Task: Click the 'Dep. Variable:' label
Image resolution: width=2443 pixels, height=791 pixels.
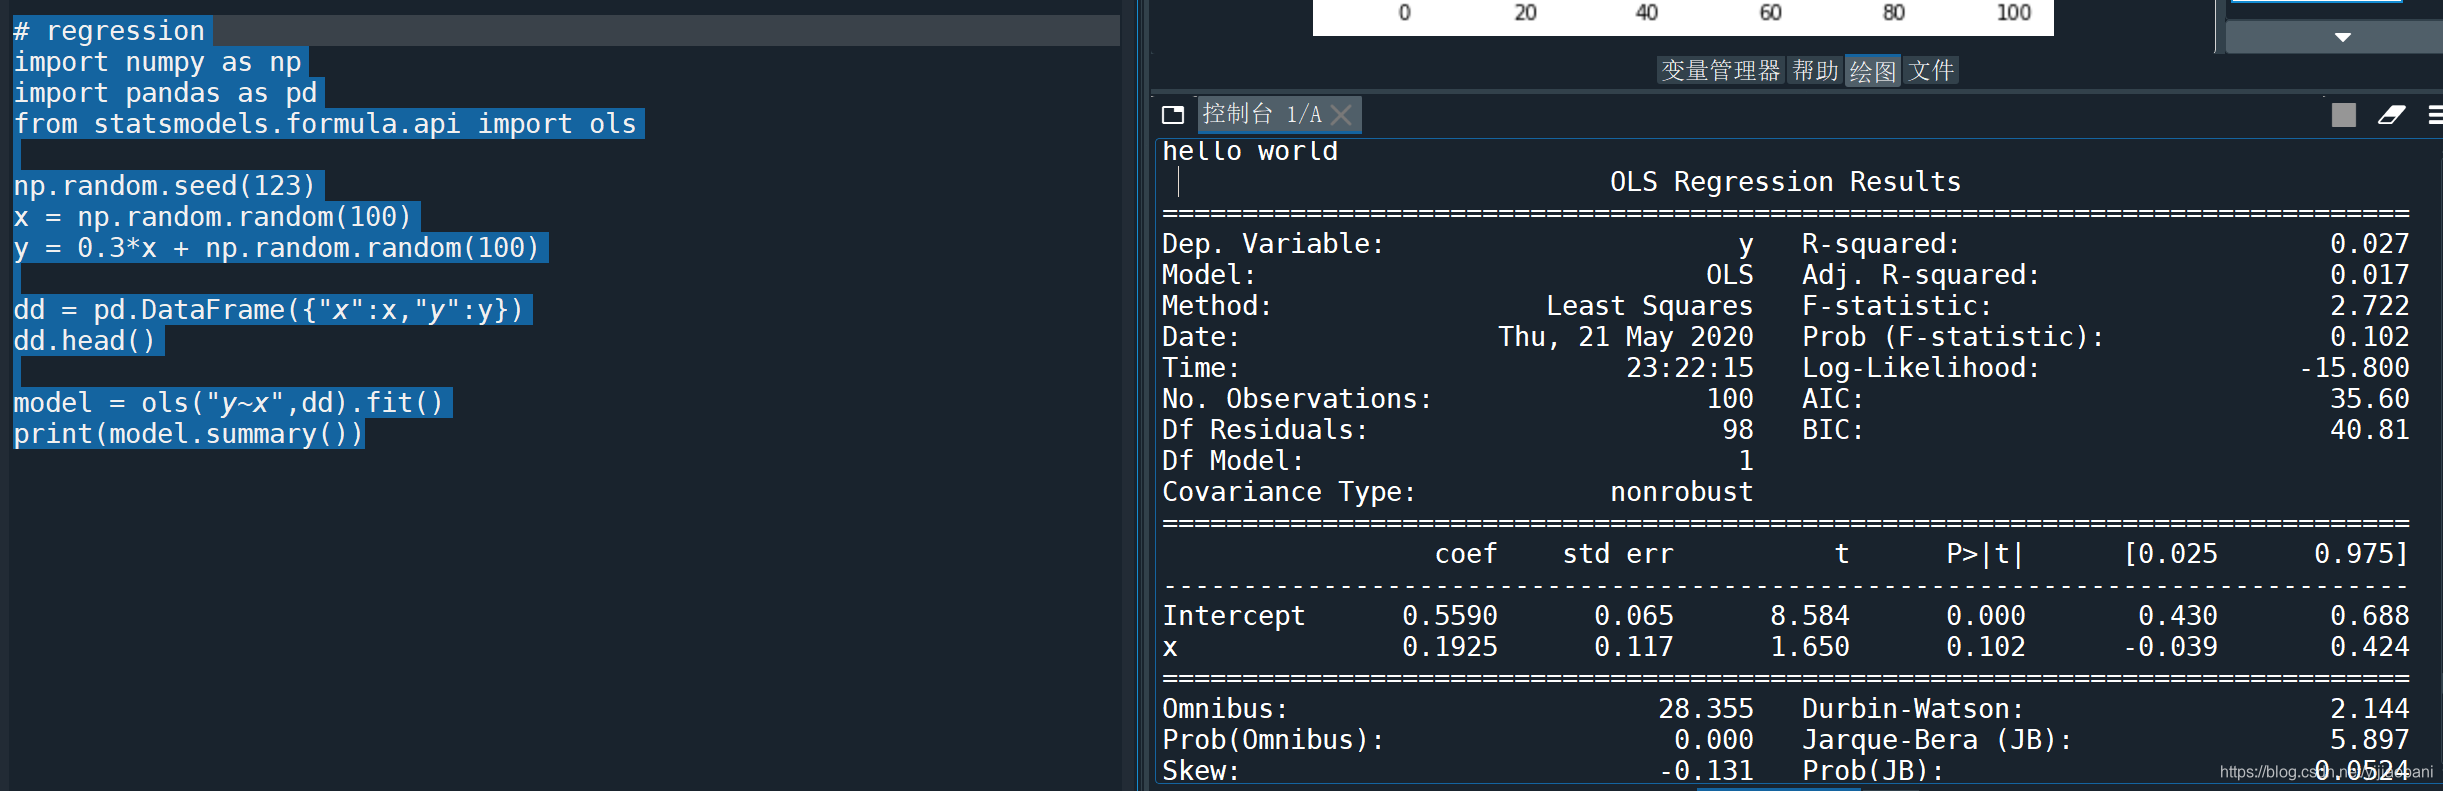Action: [x=1273, y=244]
